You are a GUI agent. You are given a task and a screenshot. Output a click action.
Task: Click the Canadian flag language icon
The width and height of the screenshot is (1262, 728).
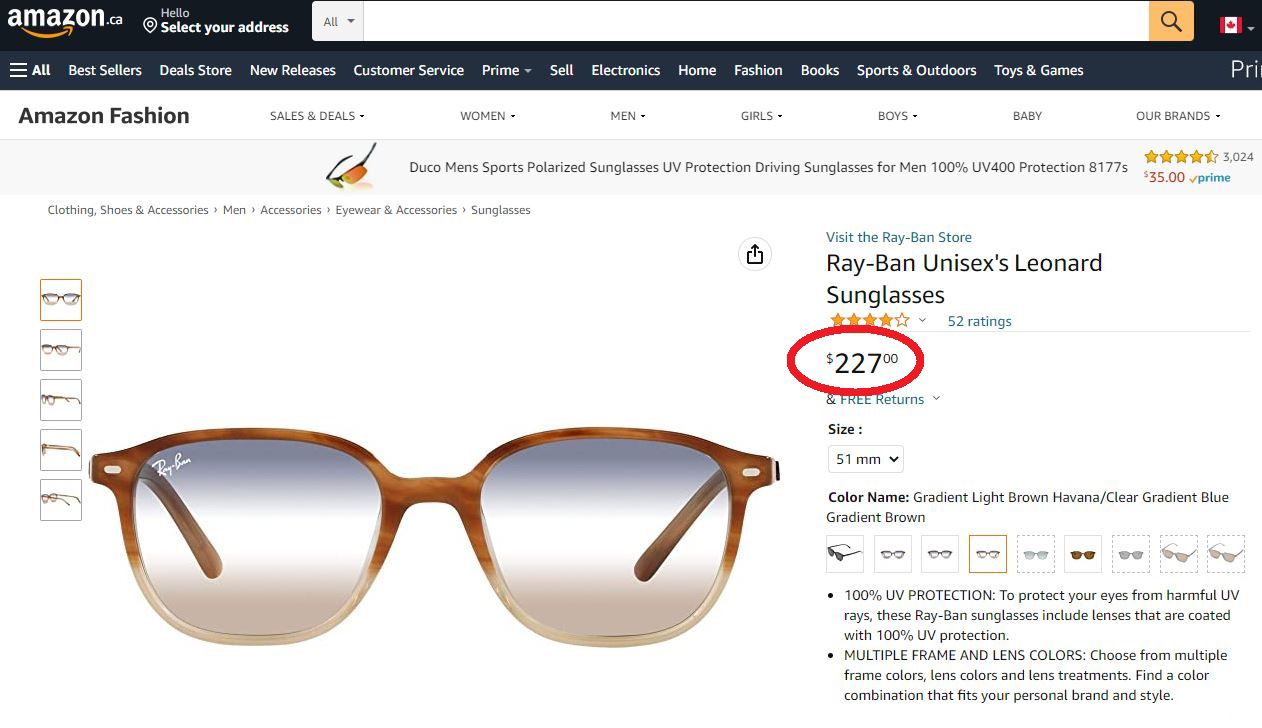point(1231,25)
